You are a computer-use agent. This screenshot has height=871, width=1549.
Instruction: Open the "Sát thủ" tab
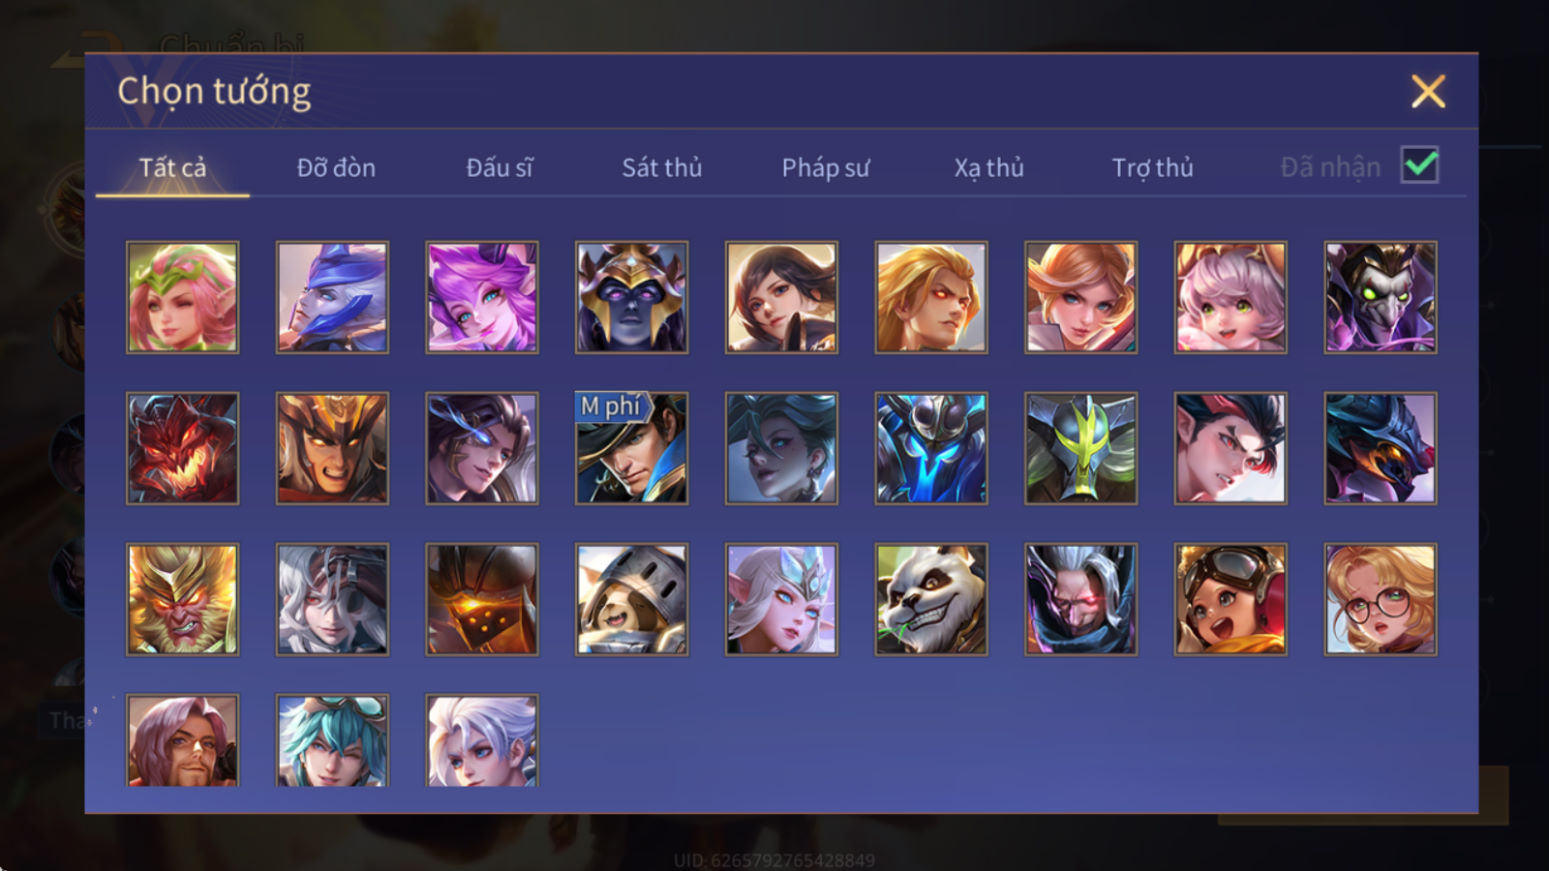[661, 167]
